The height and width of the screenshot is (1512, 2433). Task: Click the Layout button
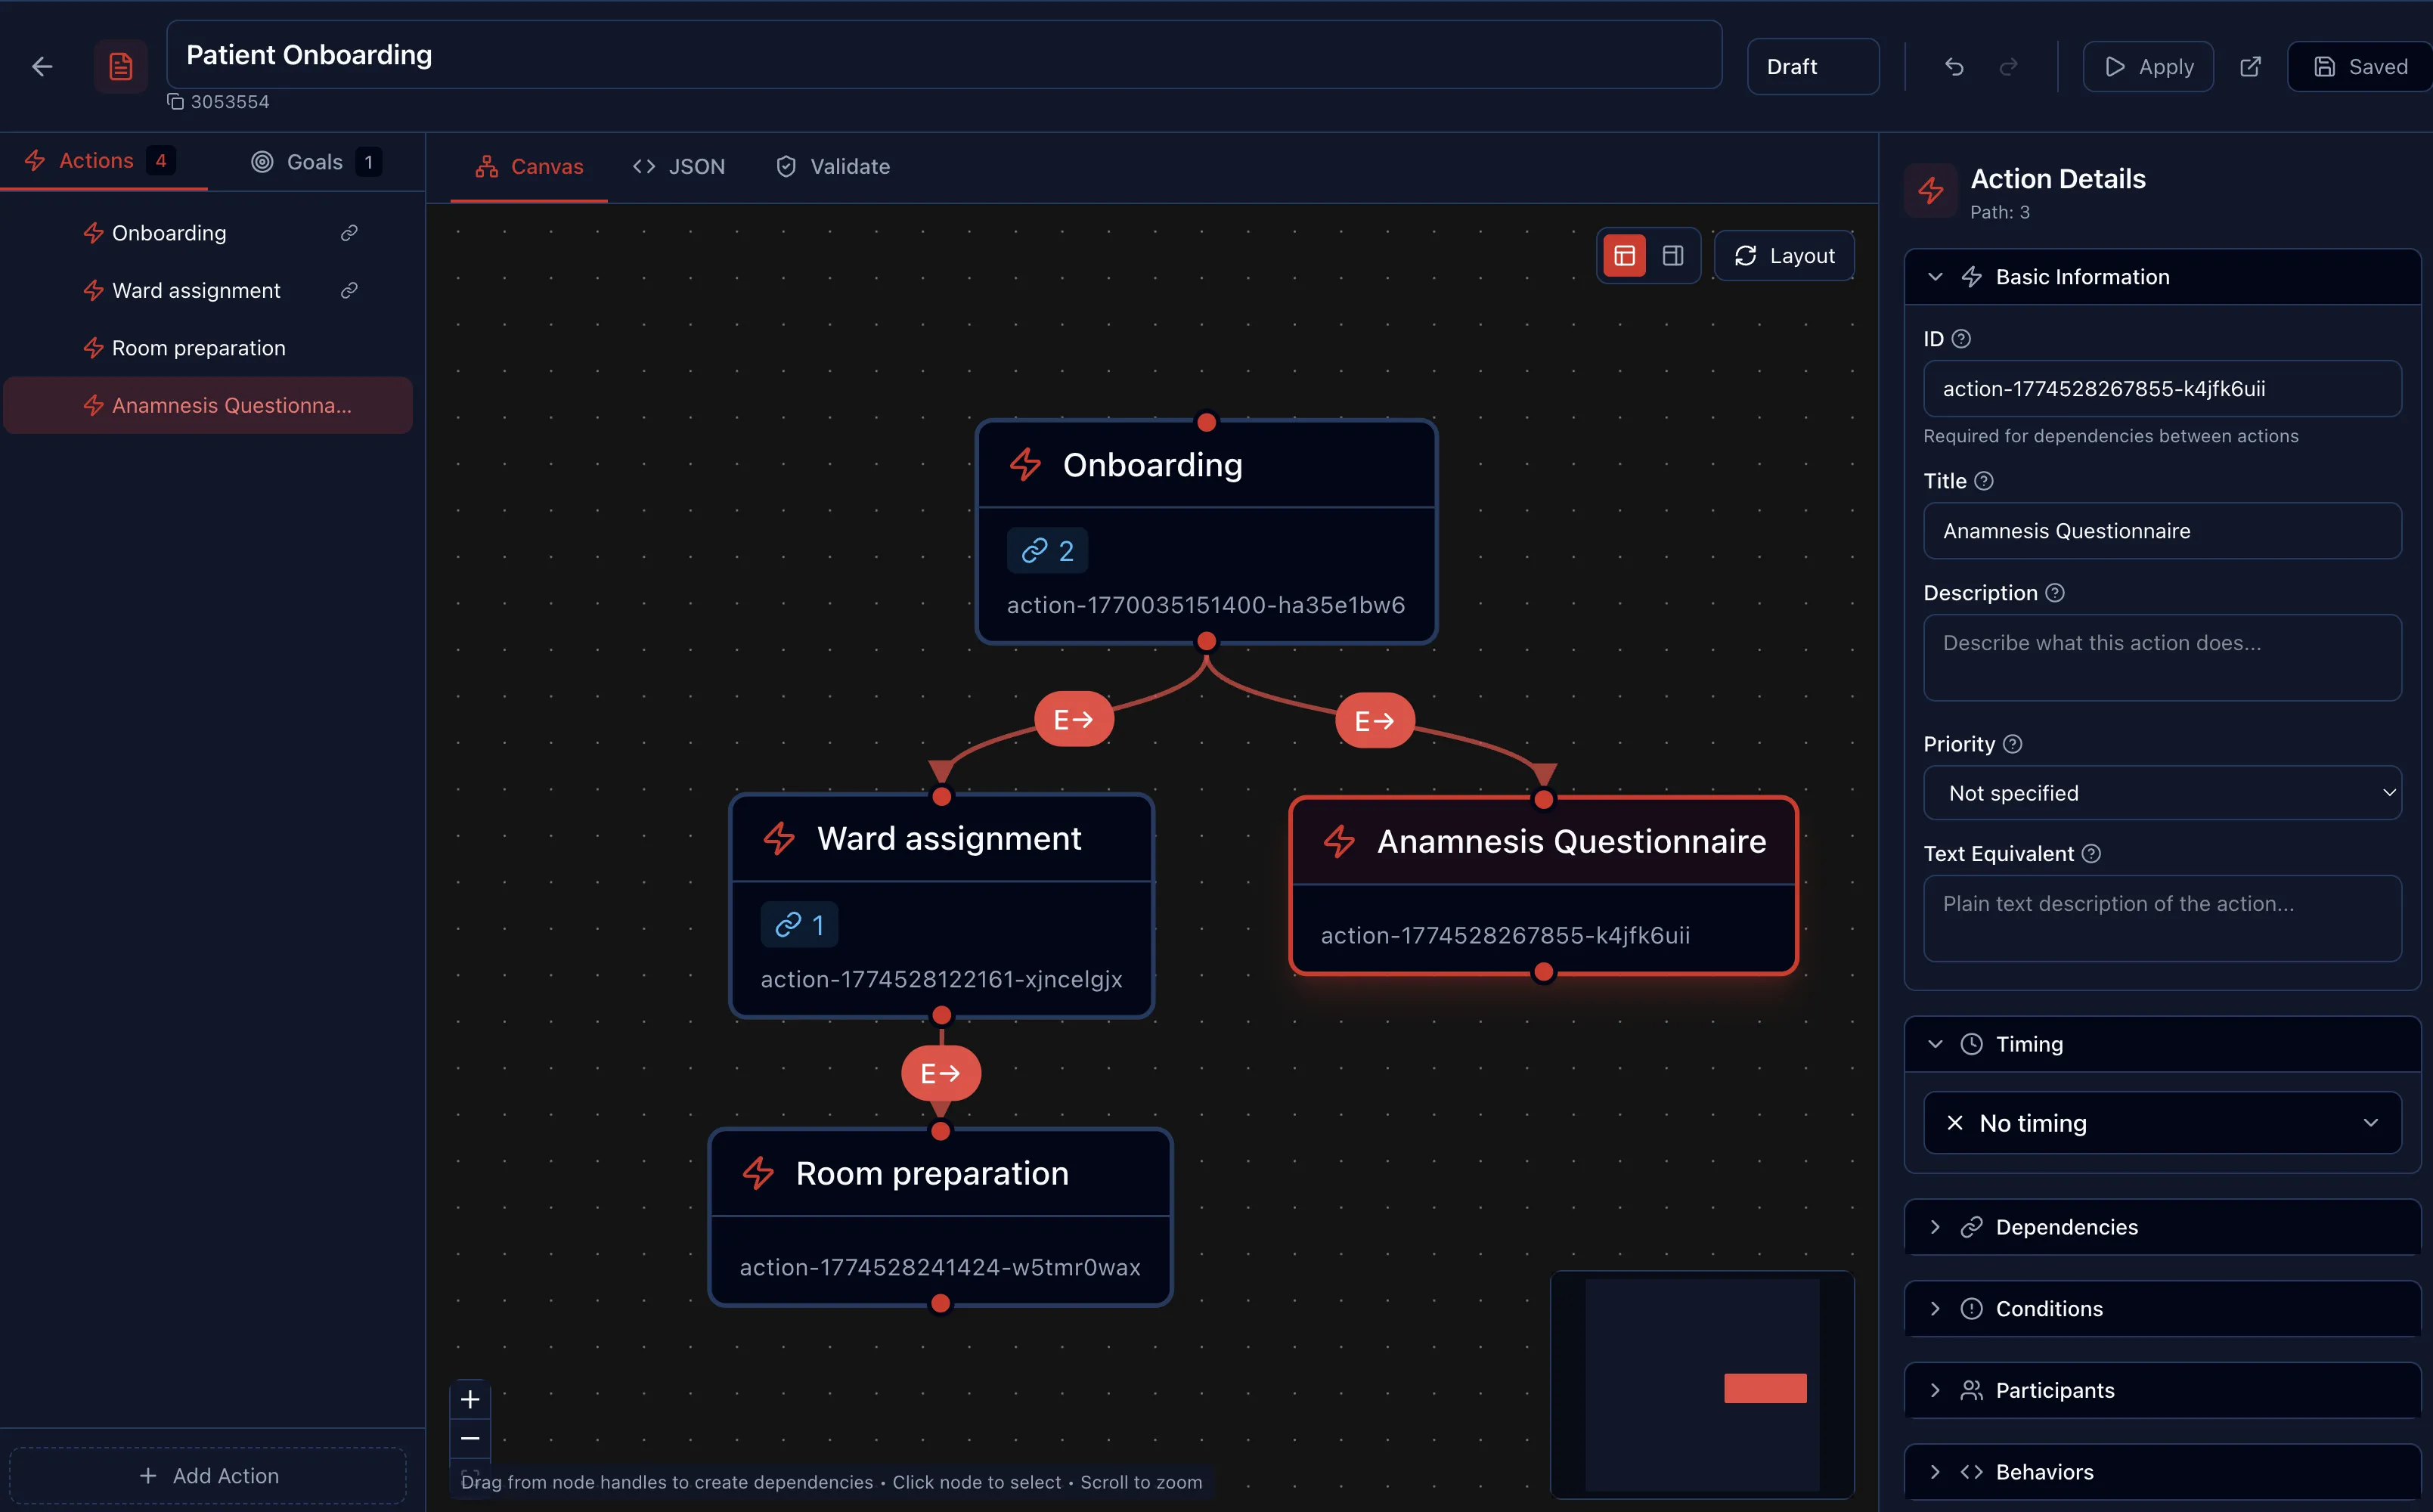point(1784,256)
